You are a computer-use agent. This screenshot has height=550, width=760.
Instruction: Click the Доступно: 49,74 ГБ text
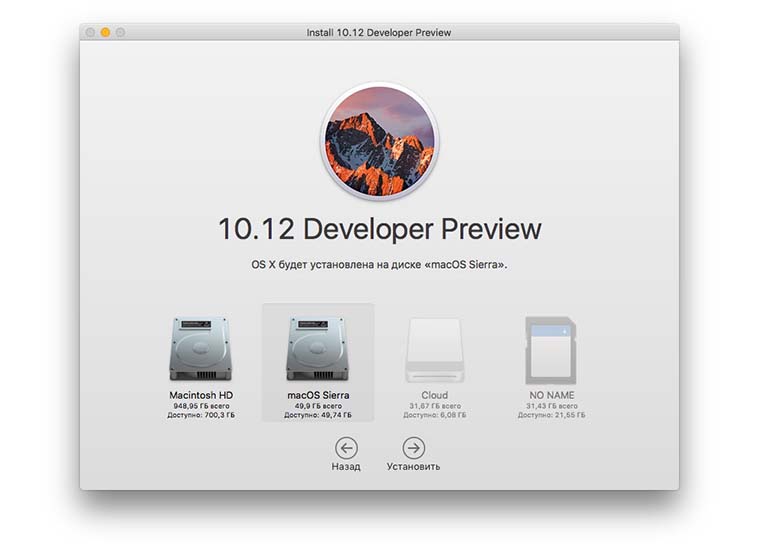pyautogui.click(x=318, y=415)
